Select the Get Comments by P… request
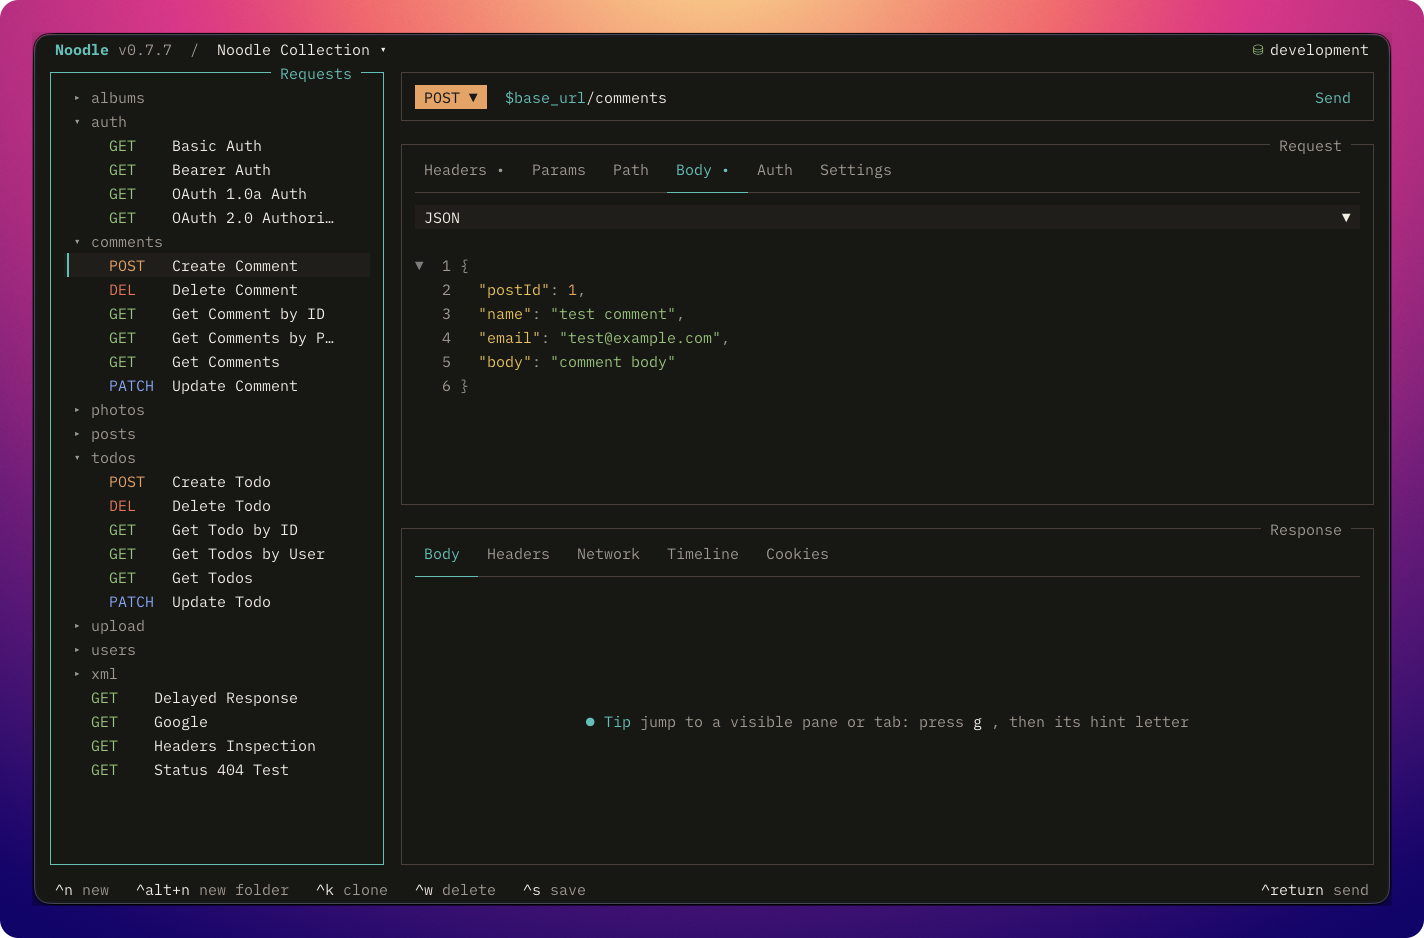 point(220,338)
